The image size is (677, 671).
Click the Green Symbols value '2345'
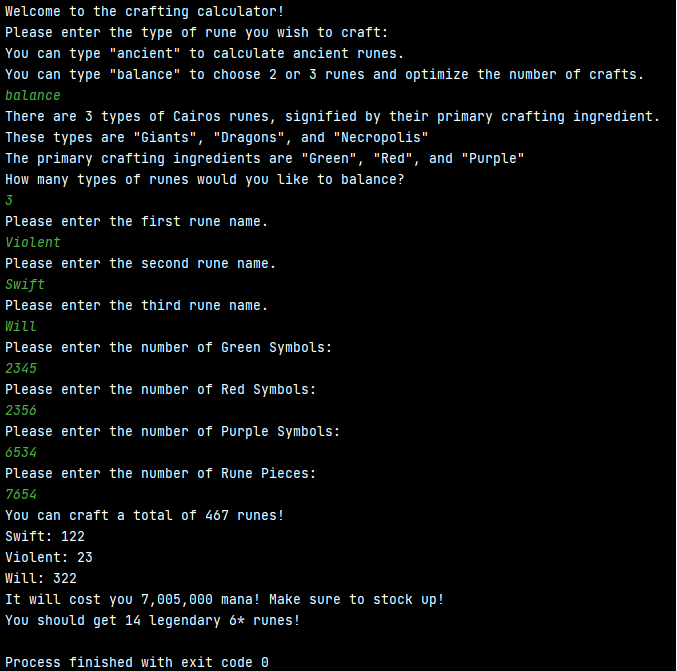click(x=21, y=368)
